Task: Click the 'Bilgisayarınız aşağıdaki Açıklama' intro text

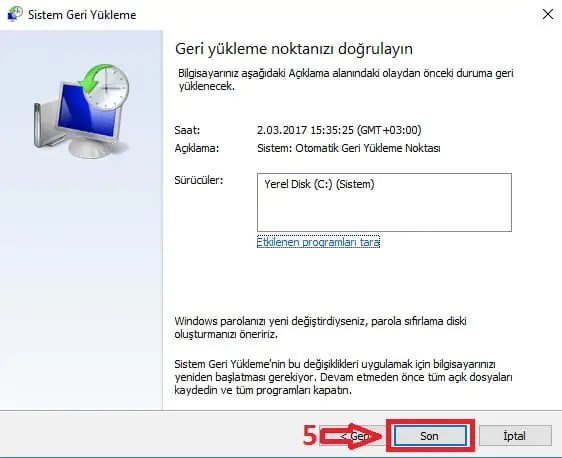Action: (346, 79)
